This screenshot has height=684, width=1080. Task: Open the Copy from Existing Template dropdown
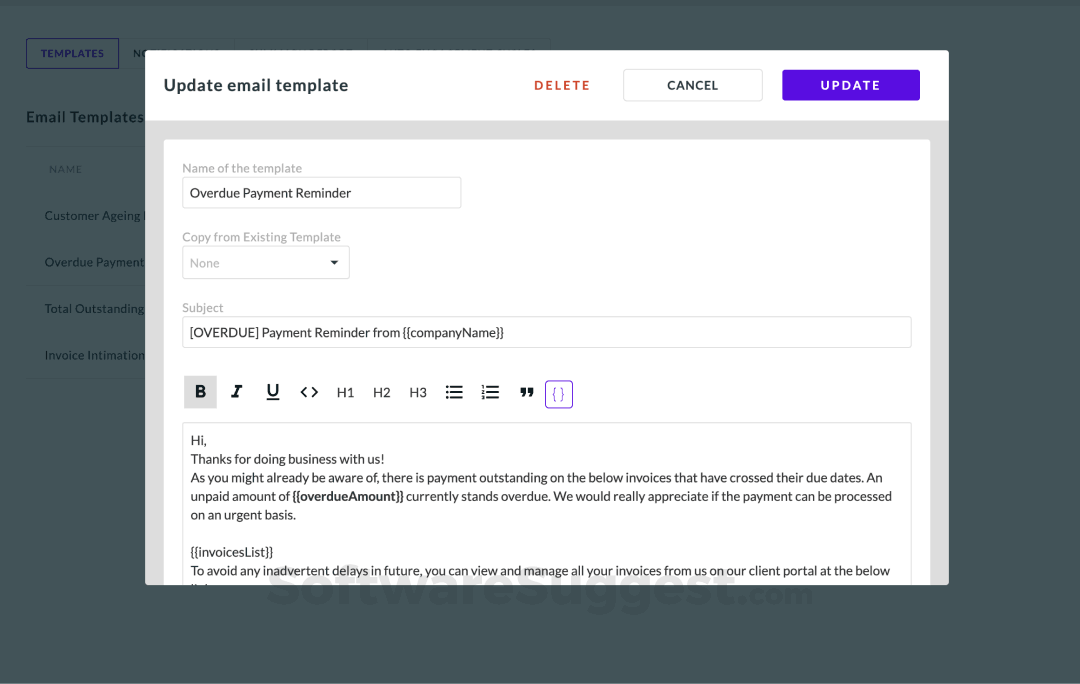pyautogui.click(x=265, y=262)
